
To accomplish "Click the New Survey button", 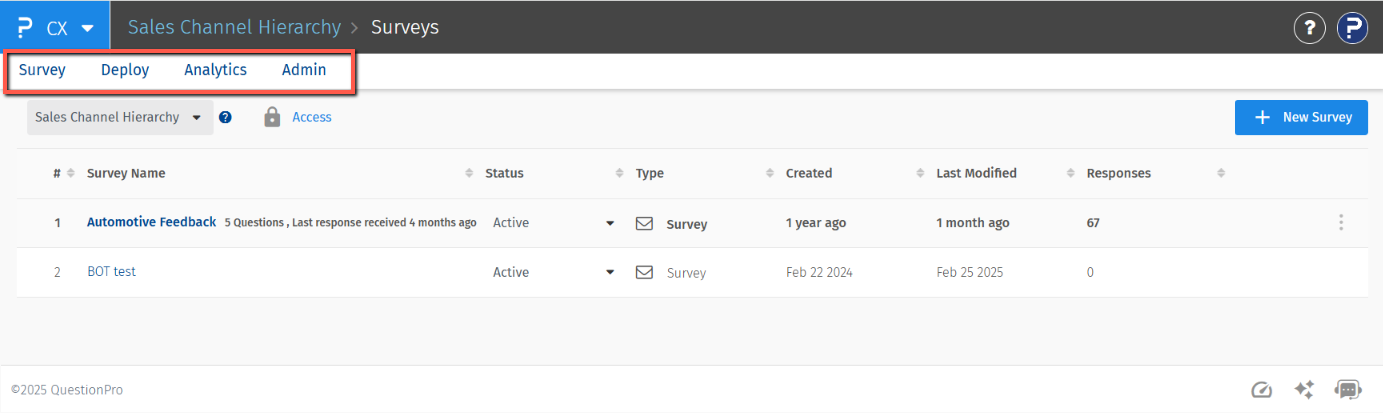I will 1301,117.
